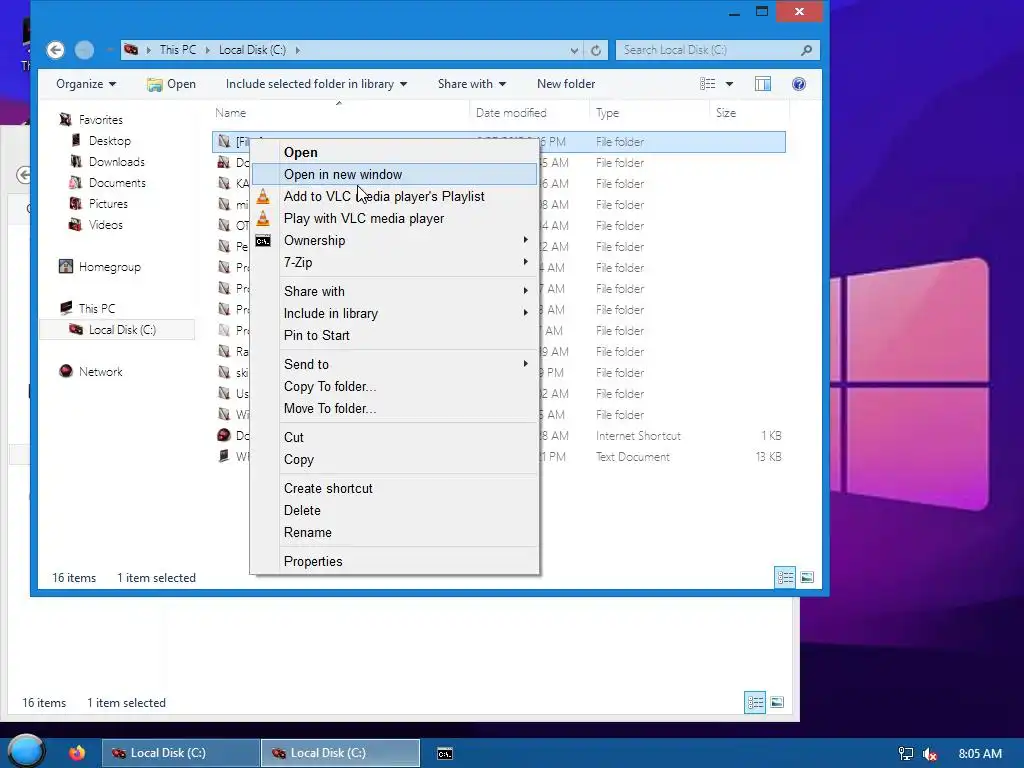Expand the view options dropdown arrow

729,84
